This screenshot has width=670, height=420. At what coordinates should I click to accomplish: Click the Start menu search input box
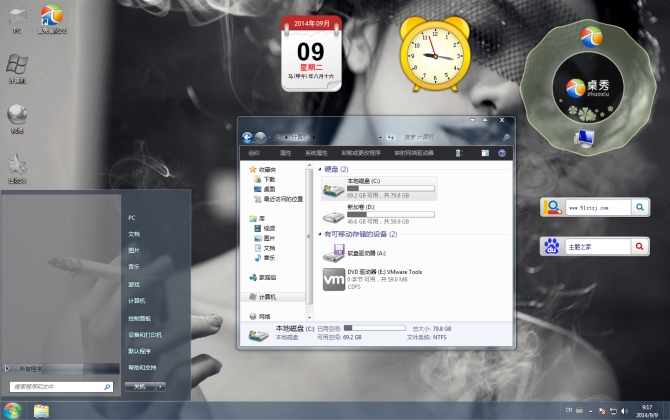click(58, 386)
